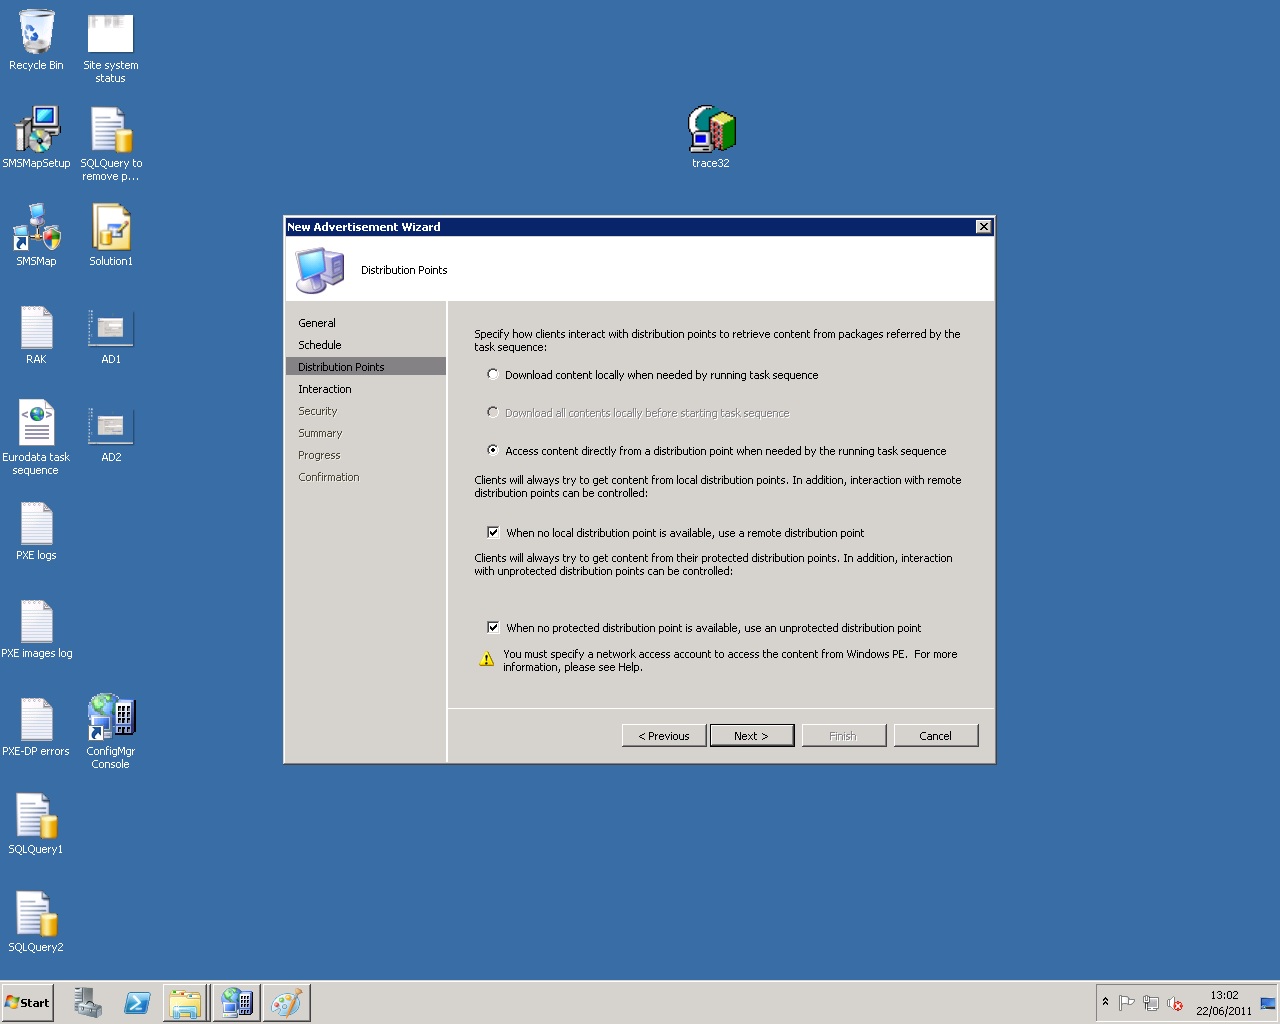Click the clock in the system tray
The width and height of the screenshot is (1280, 1024).
(1225, 1002)
